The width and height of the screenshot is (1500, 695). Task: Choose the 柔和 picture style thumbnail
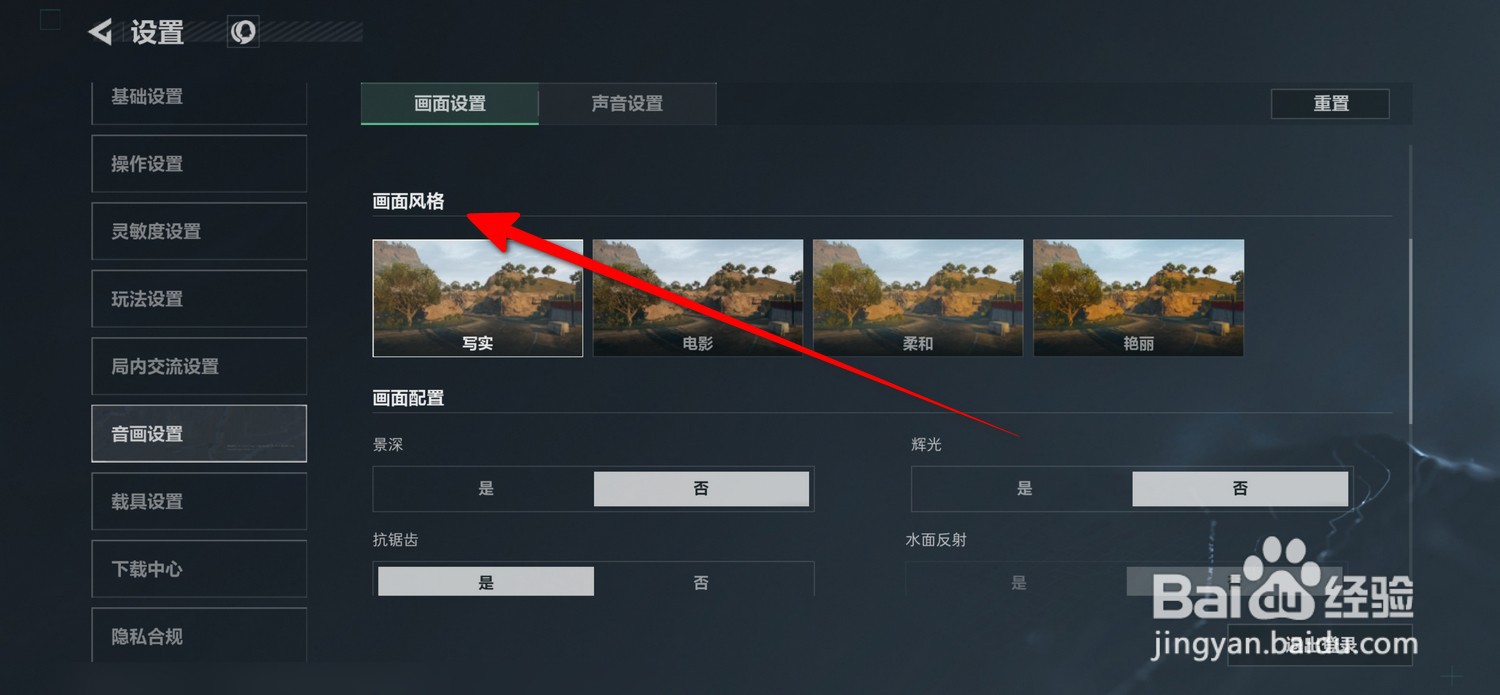[x=918, y=298]
